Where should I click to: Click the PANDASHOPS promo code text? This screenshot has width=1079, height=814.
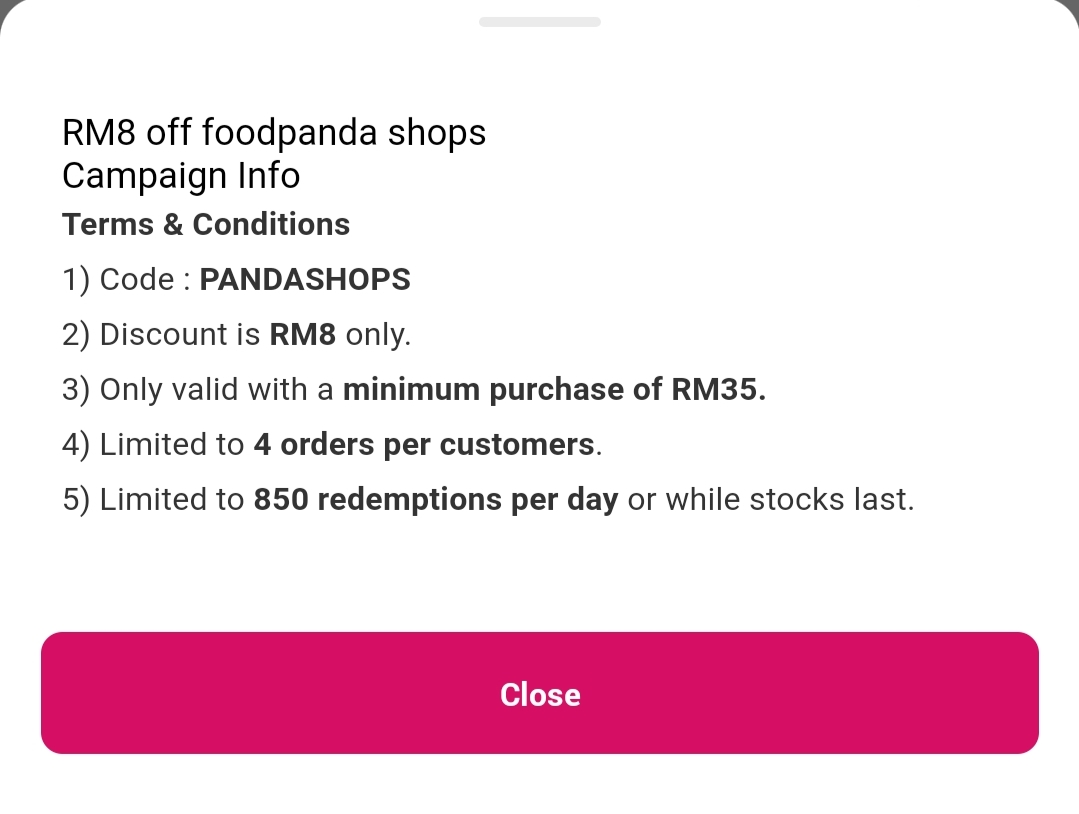tap(305, 280)
